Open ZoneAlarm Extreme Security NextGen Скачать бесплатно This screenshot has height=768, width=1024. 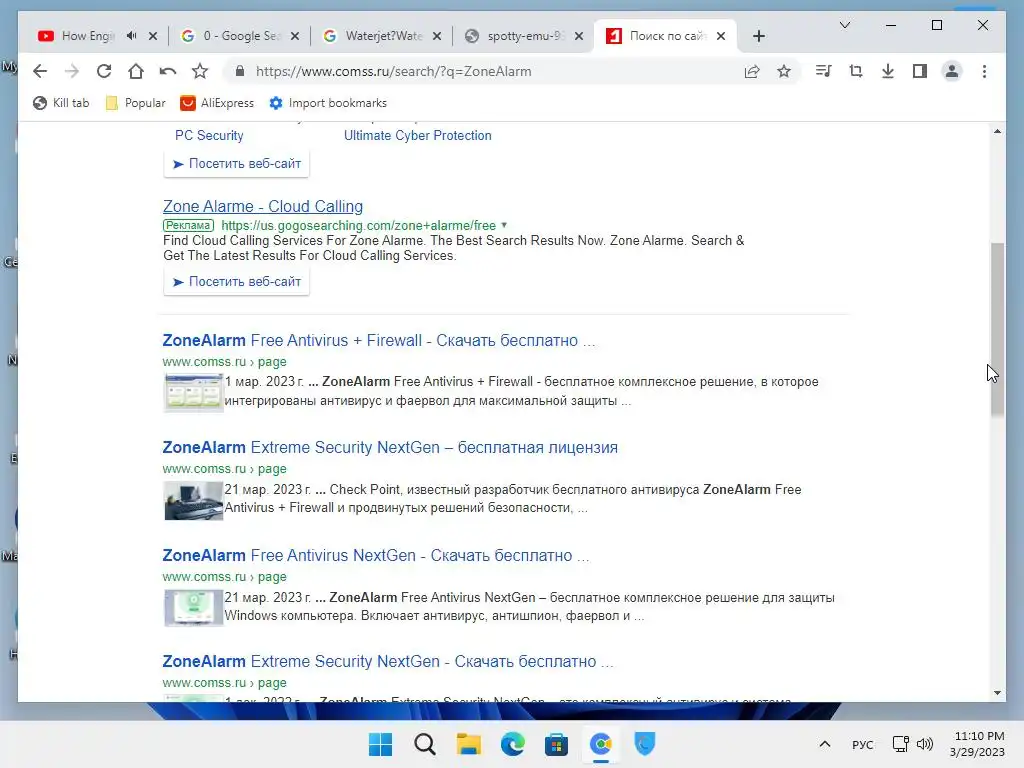(388, 661)
